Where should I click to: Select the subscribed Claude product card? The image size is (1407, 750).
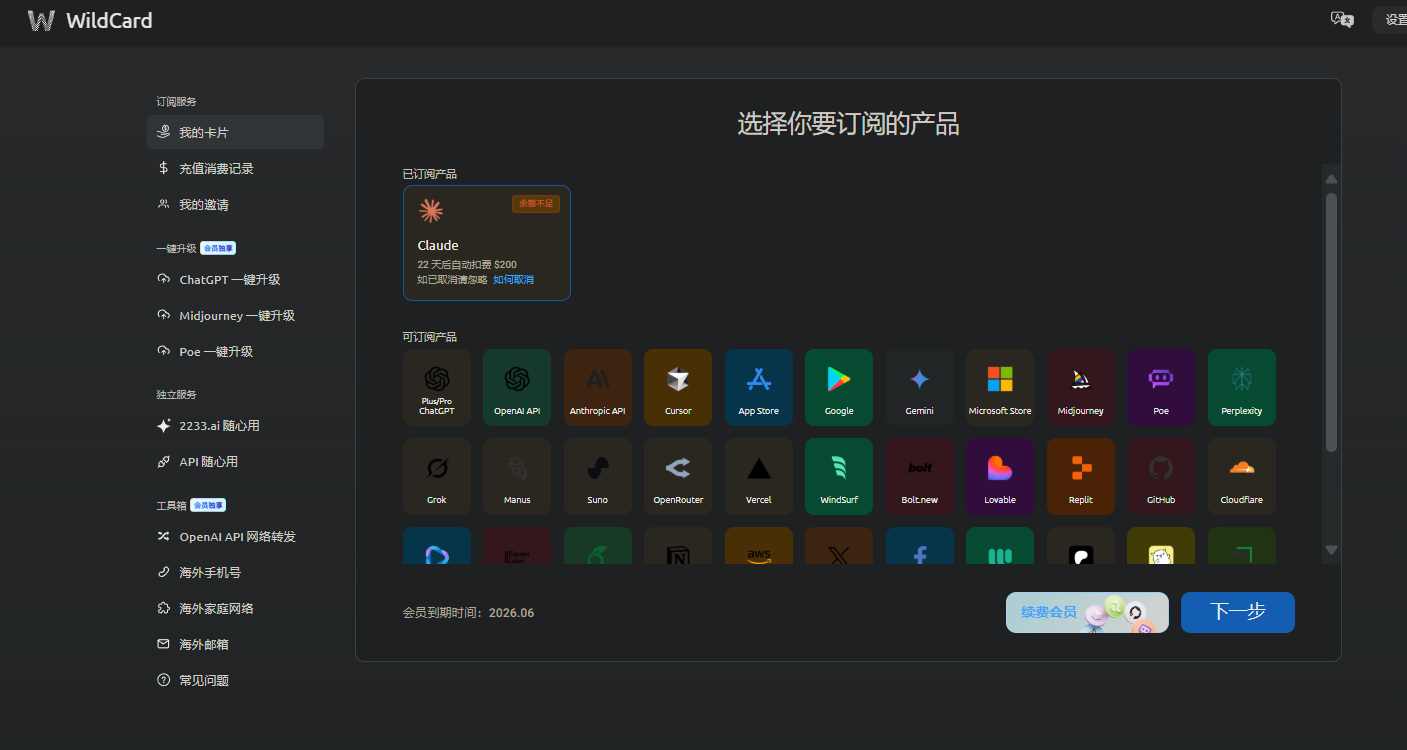pyautogui.click(x=486, y=243)
